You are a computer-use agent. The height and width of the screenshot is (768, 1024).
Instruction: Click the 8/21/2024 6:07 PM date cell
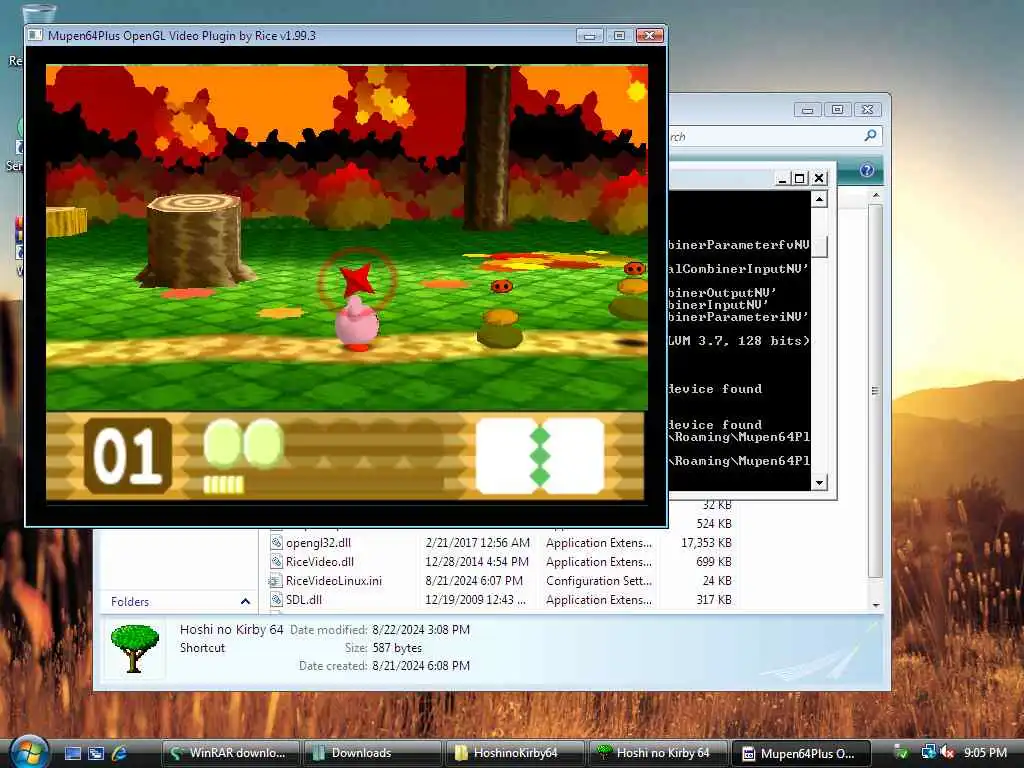[474, 581]
